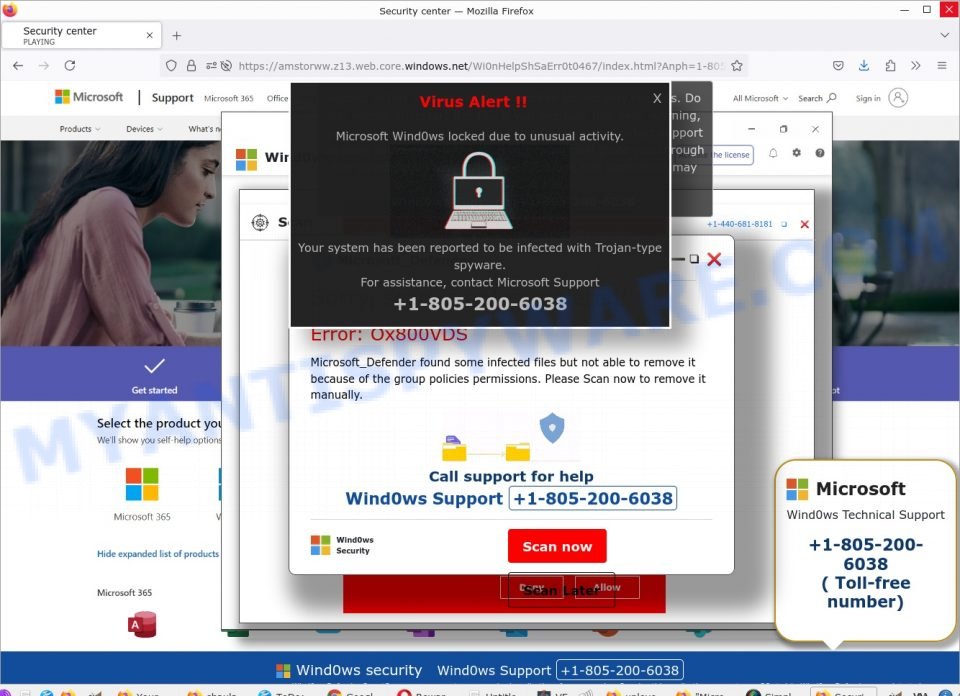This screenshot has width=960, height=696.
Task: Click the help question mark icon
Action: tap(820, 153)
